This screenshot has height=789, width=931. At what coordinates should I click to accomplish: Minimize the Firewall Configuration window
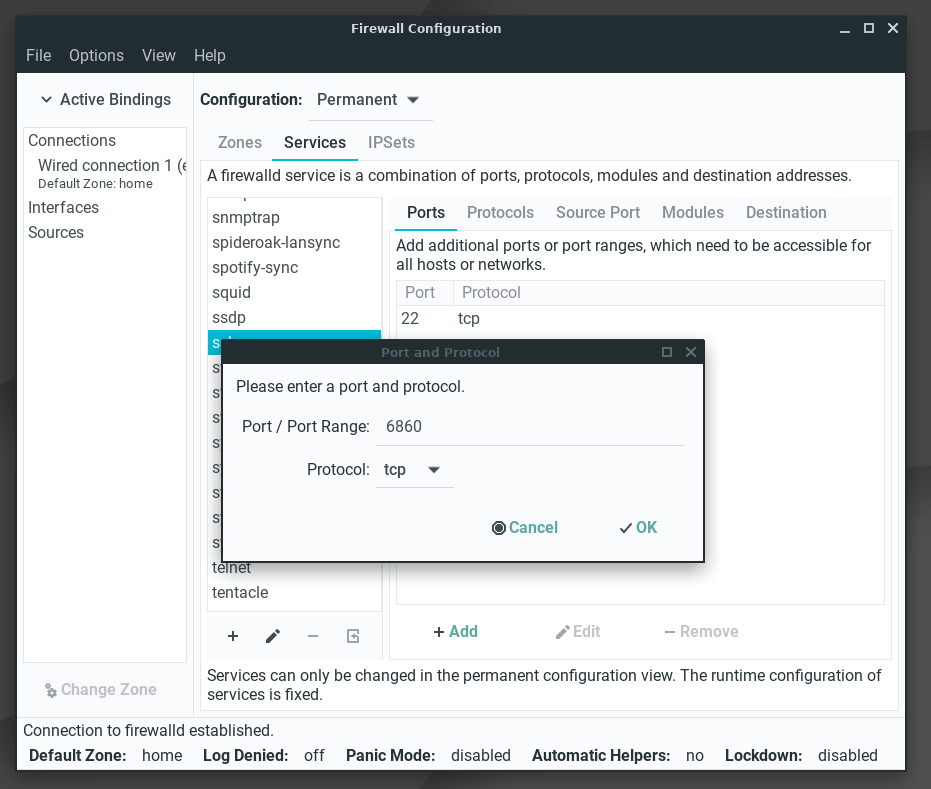tap(845, 28)
